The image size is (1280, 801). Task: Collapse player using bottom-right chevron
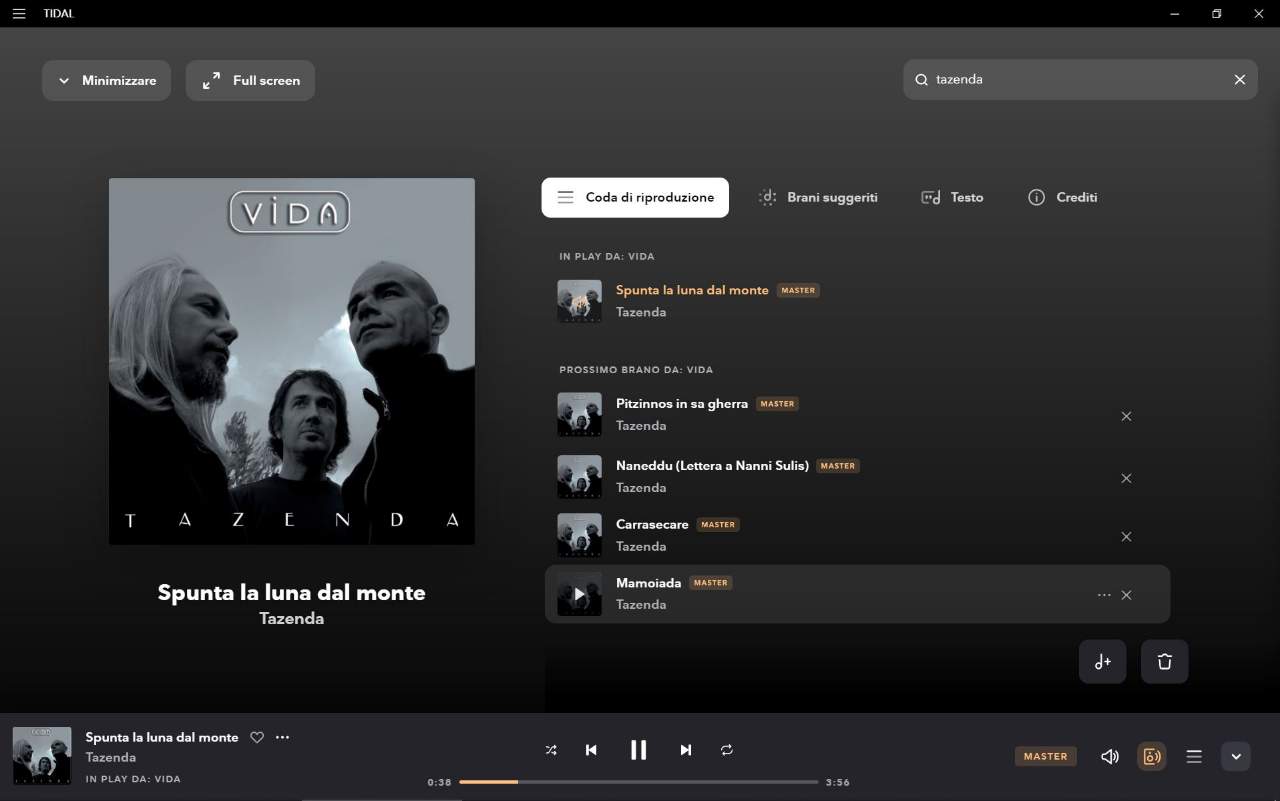[x=1236, y=756]
